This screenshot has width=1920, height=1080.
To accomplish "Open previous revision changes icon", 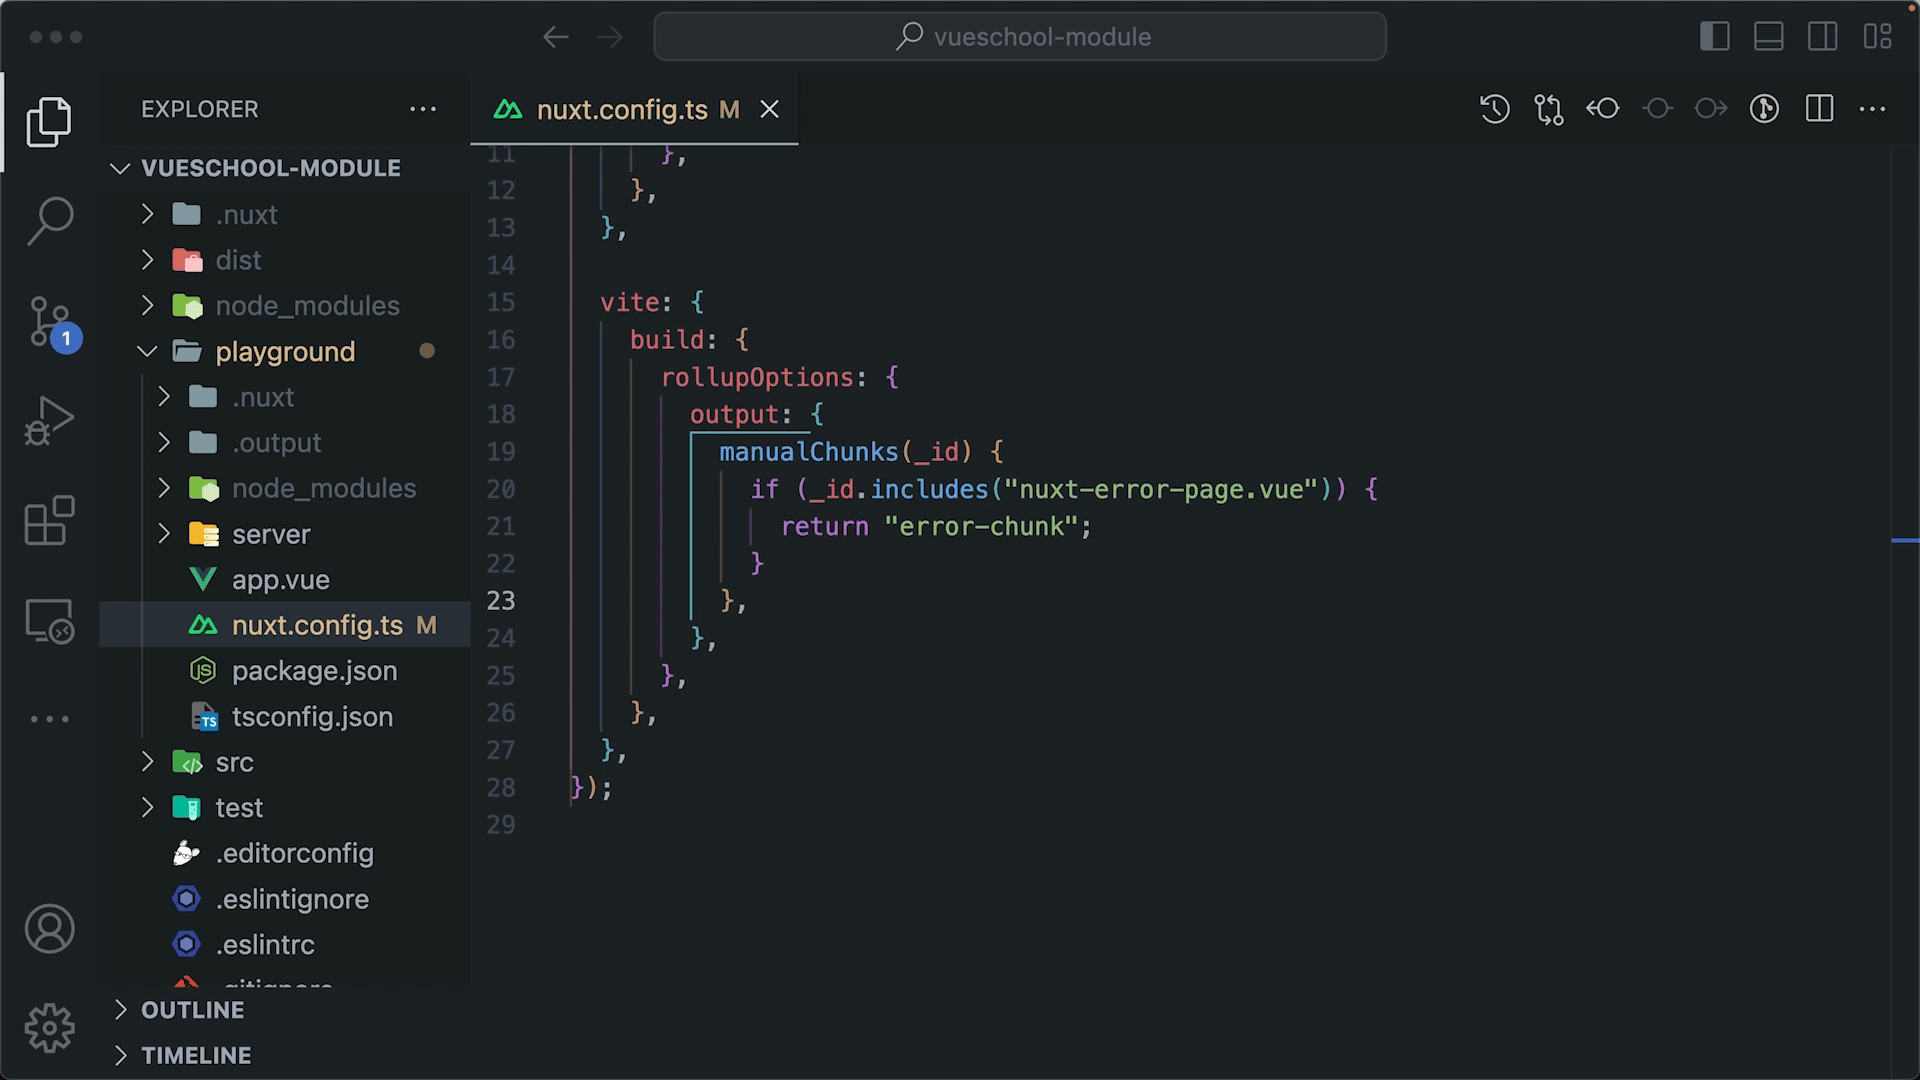I will click(1603, 109).
